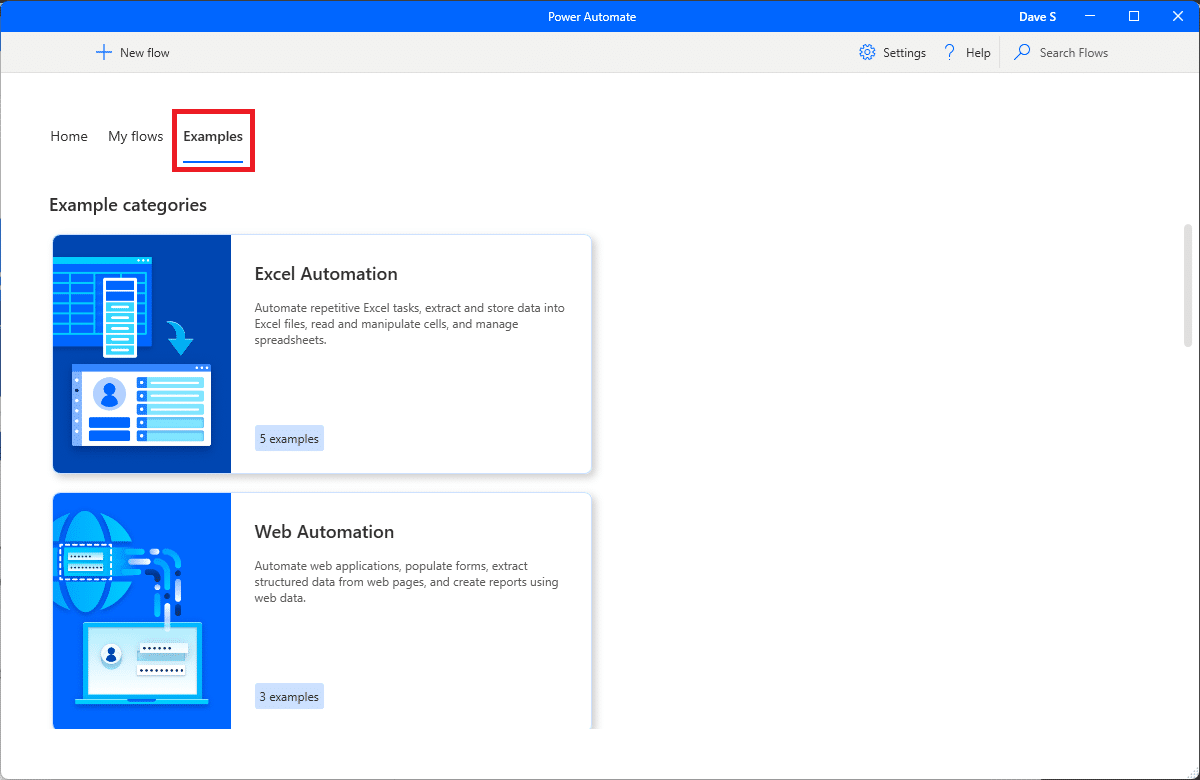Screen dimensions: 1200x780
Task: Open the Power Automate title bar
Action: [x=592, y=16]
